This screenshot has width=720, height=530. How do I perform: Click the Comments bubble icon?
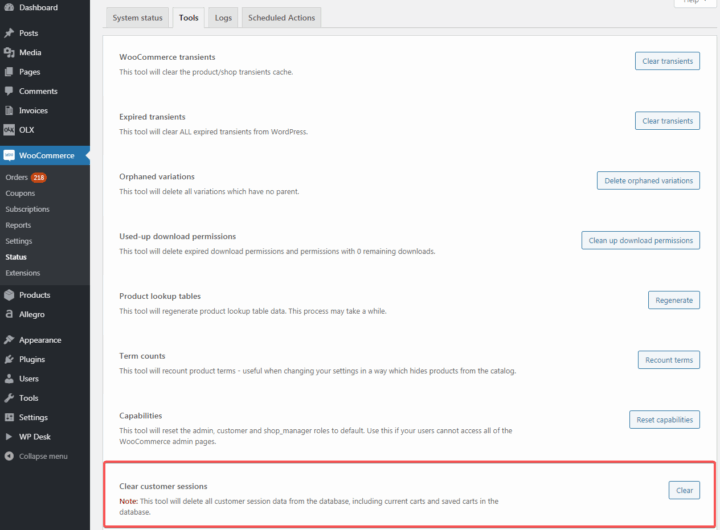click(x=9, y=91)
